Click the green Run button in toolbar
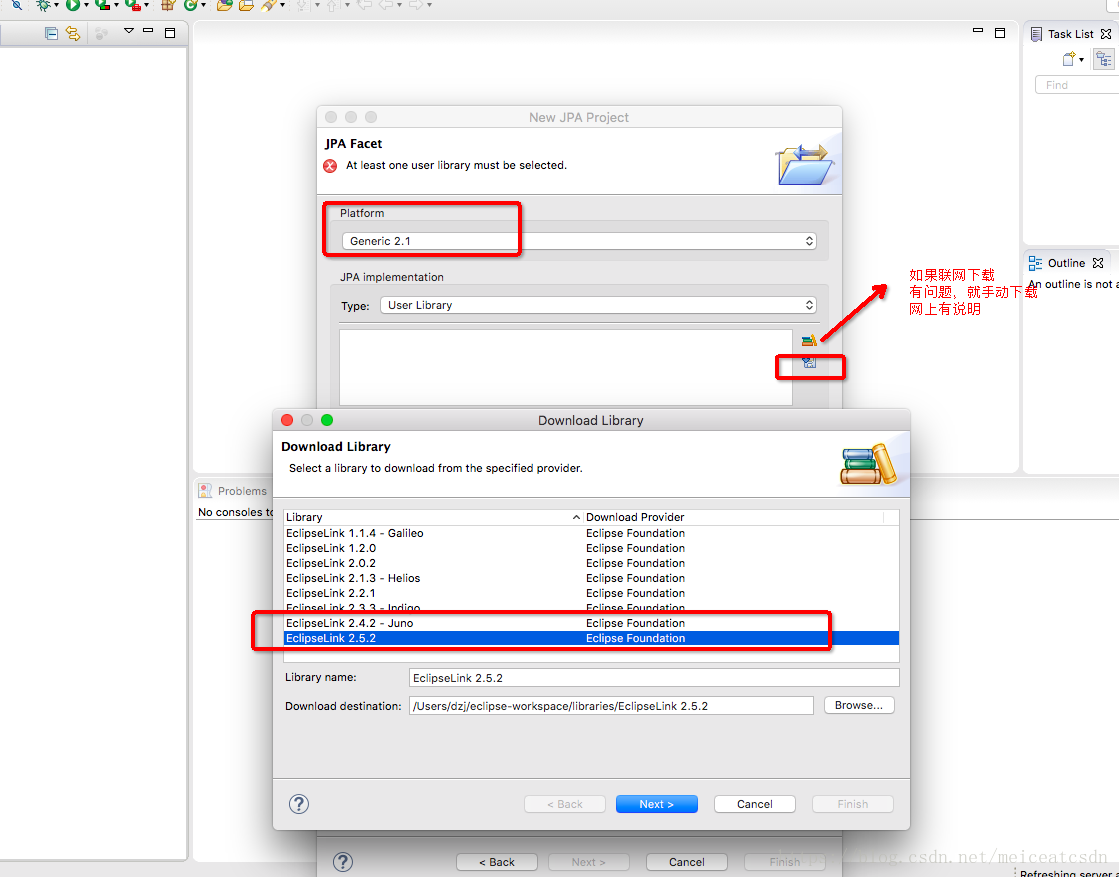Image resolution: width=1119 pixels, height=877 pixels. pos(72,5)
